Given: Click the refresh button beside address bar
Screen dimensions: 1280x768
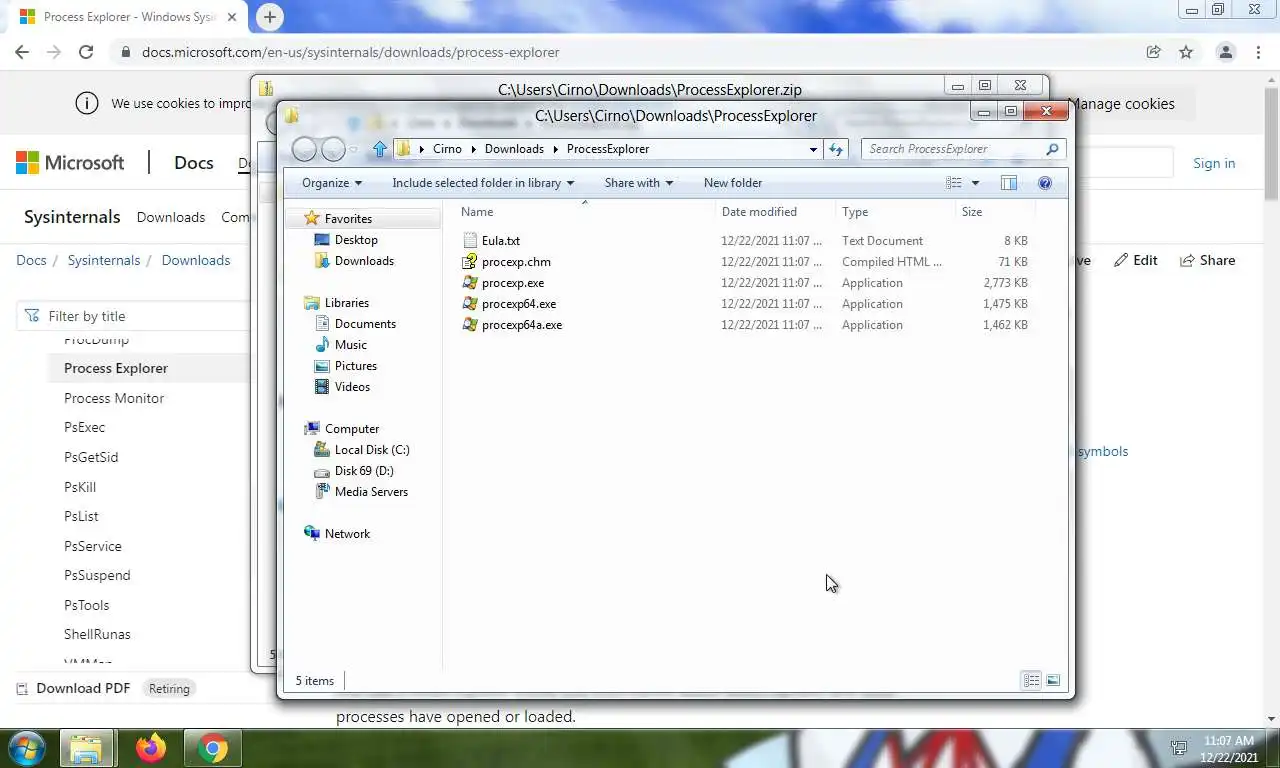Looking at the screenshot, I should [x=836, y=149].
